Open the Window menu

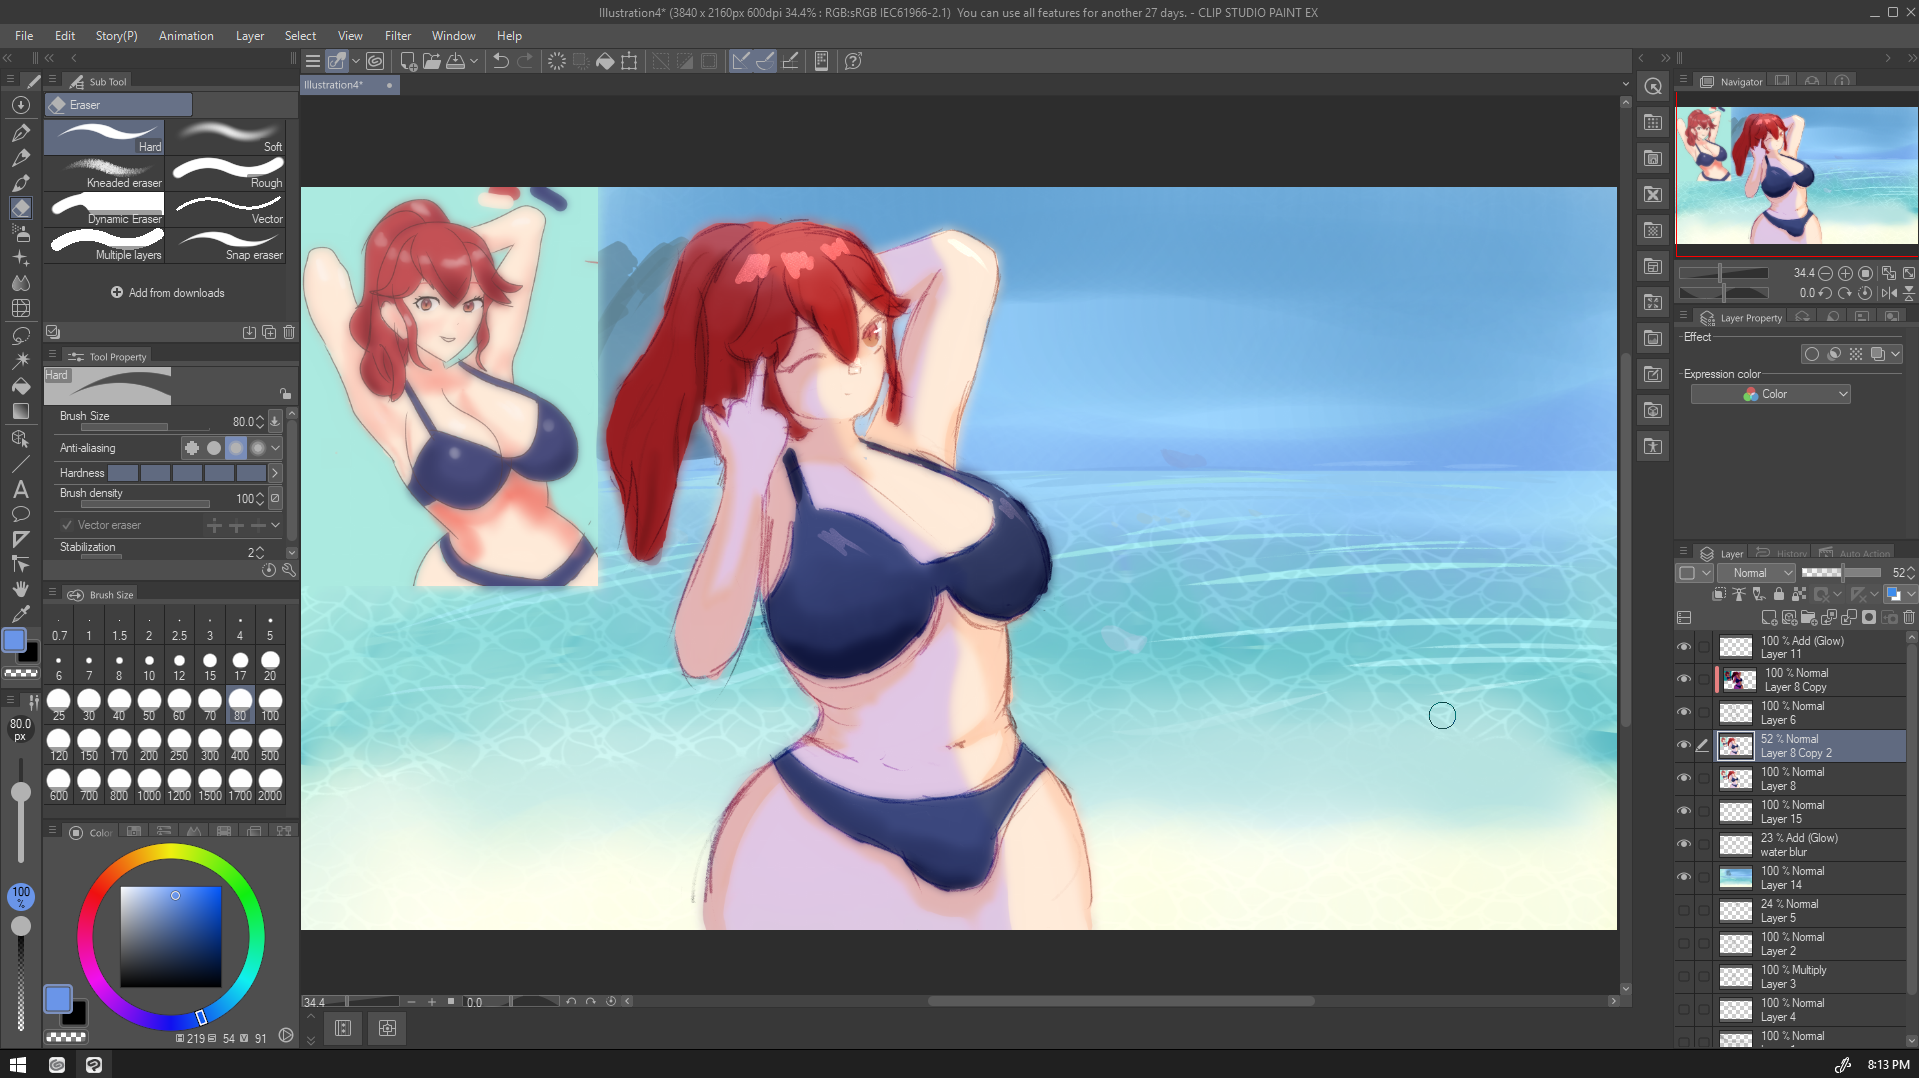(454, 36)
